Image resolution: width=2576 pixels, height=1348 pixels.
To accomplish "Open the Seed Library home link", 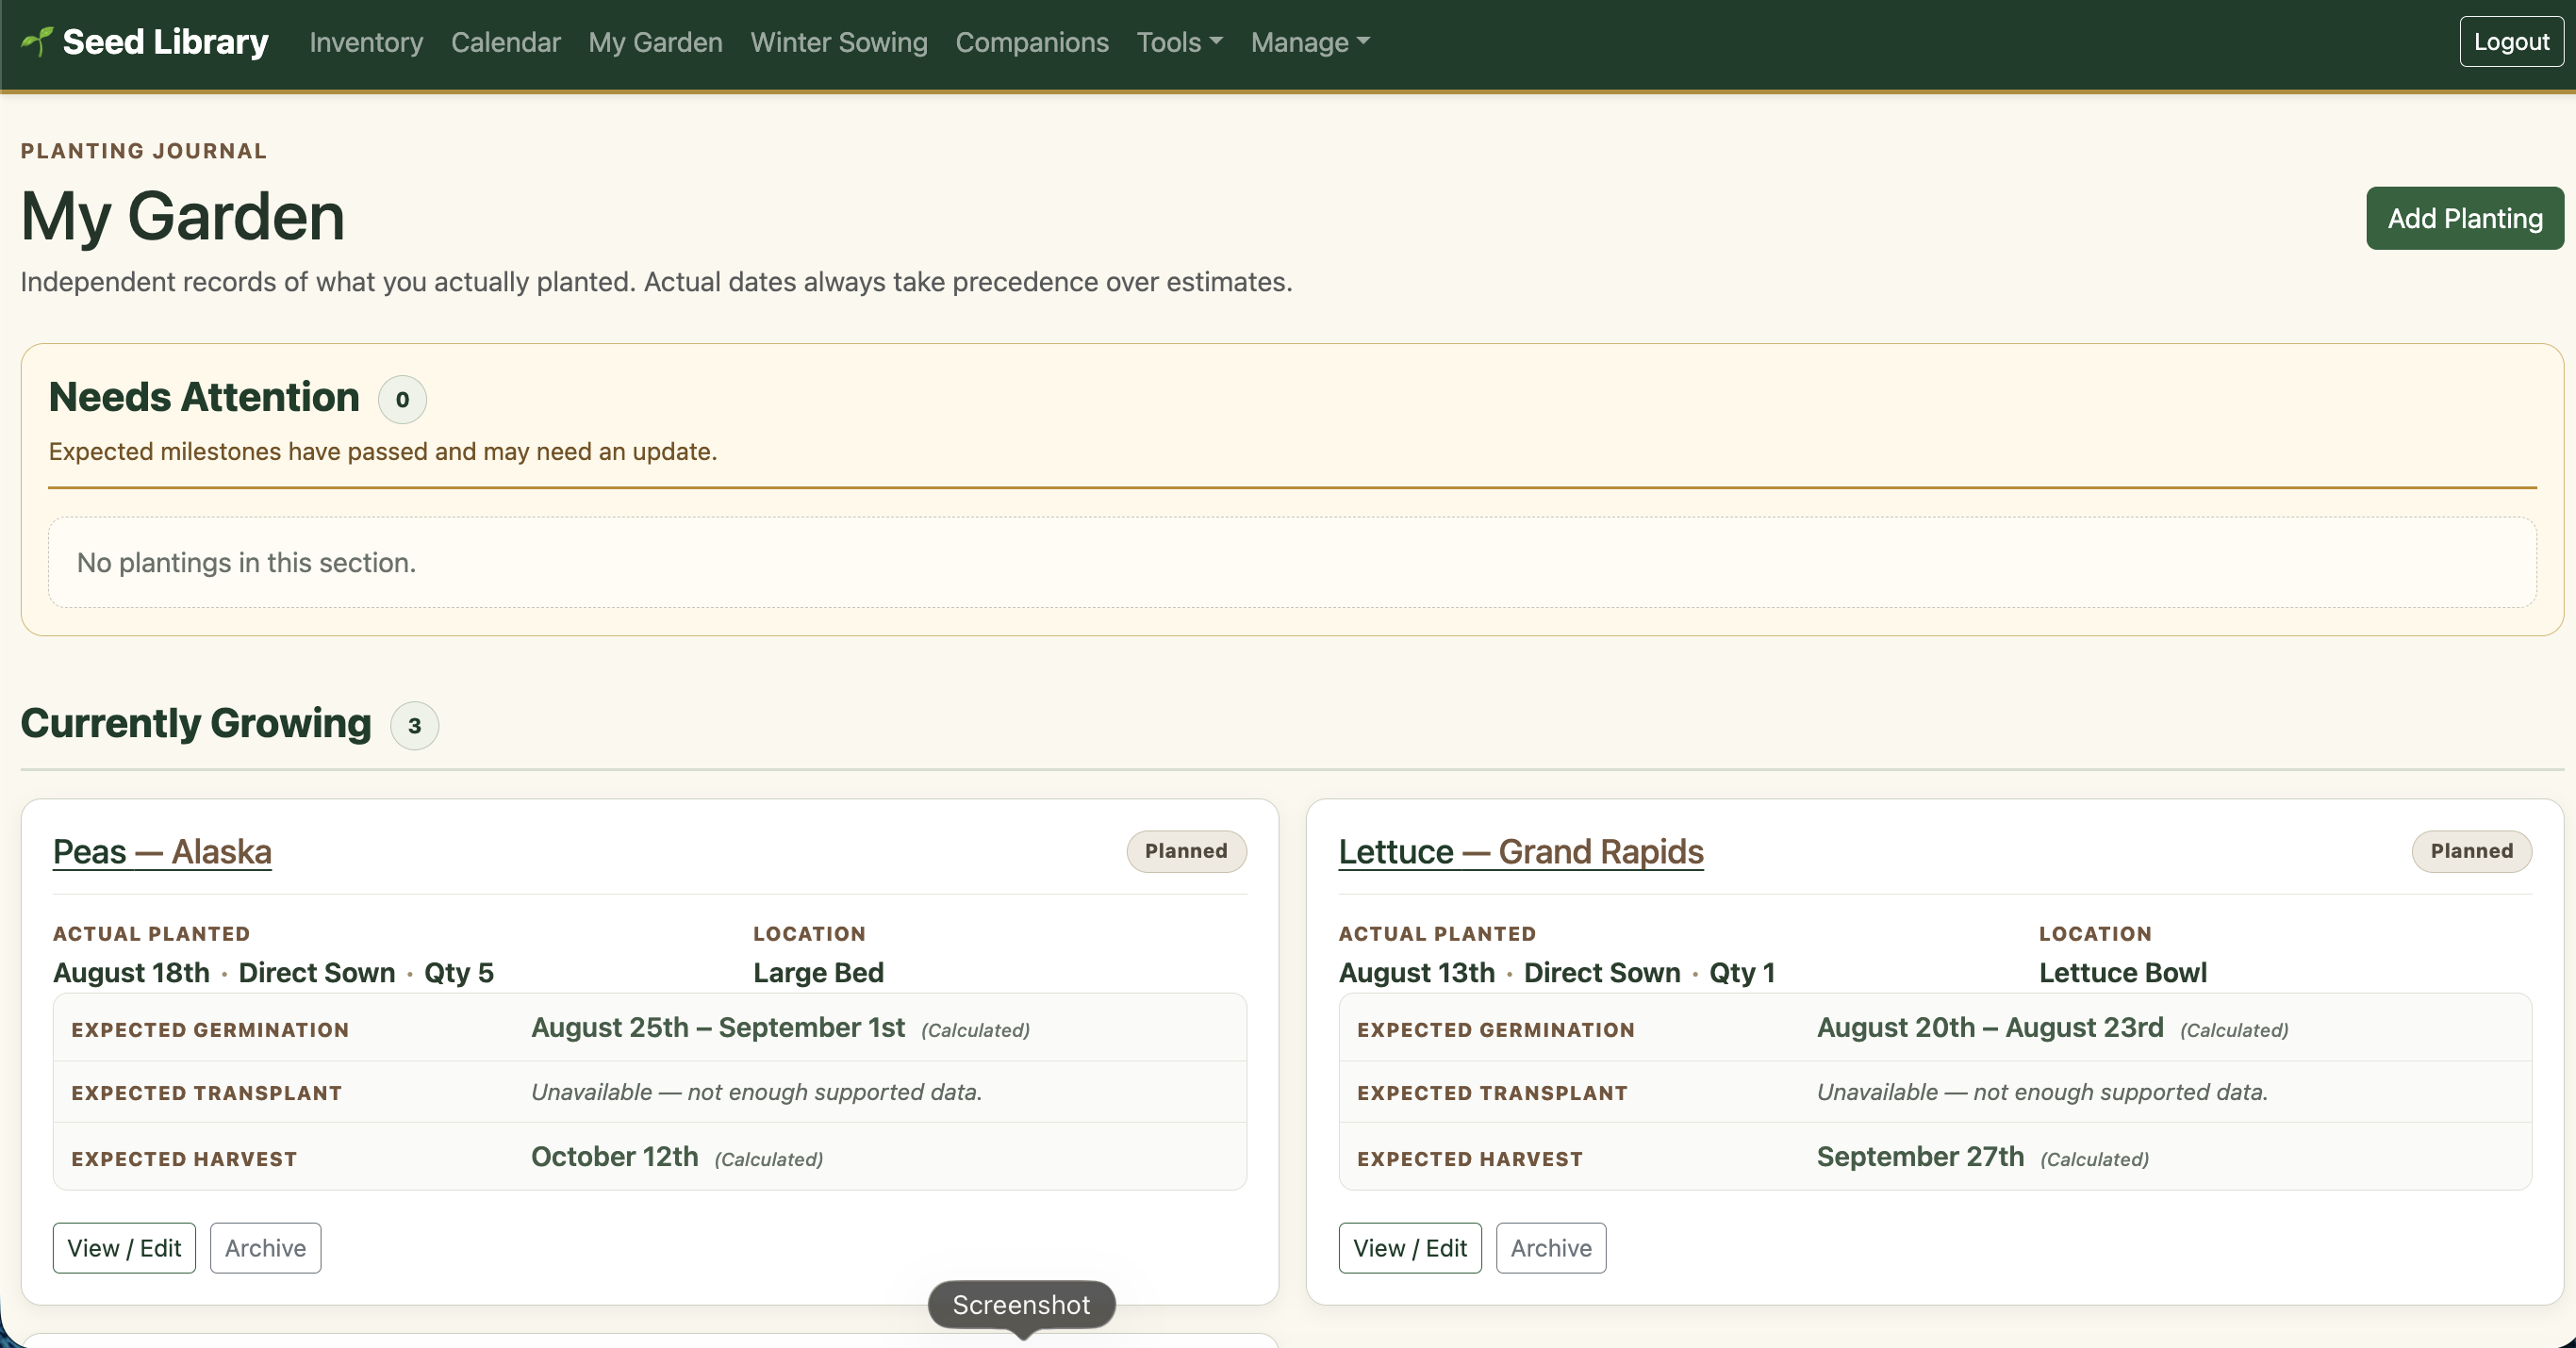I will pos(145,42).
